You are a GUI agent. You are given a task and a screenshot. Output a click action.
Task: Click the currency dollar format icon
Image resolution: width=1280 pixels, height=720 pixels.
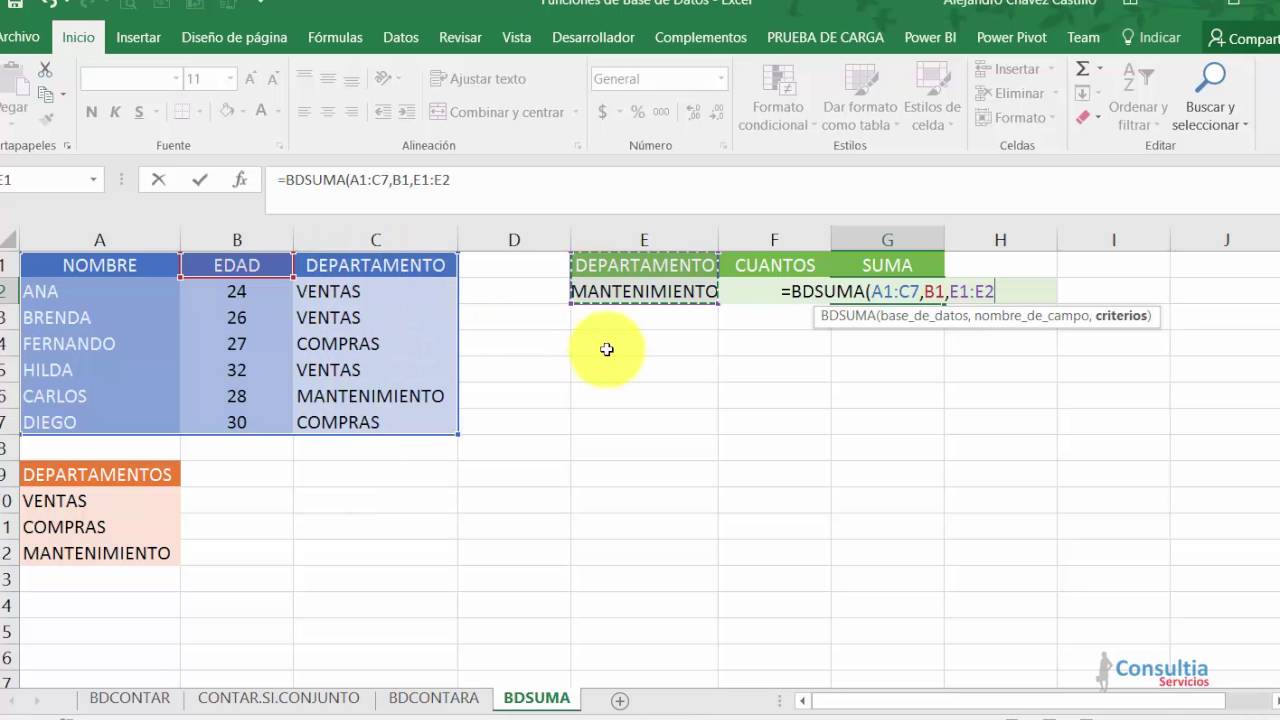[602, 112]
